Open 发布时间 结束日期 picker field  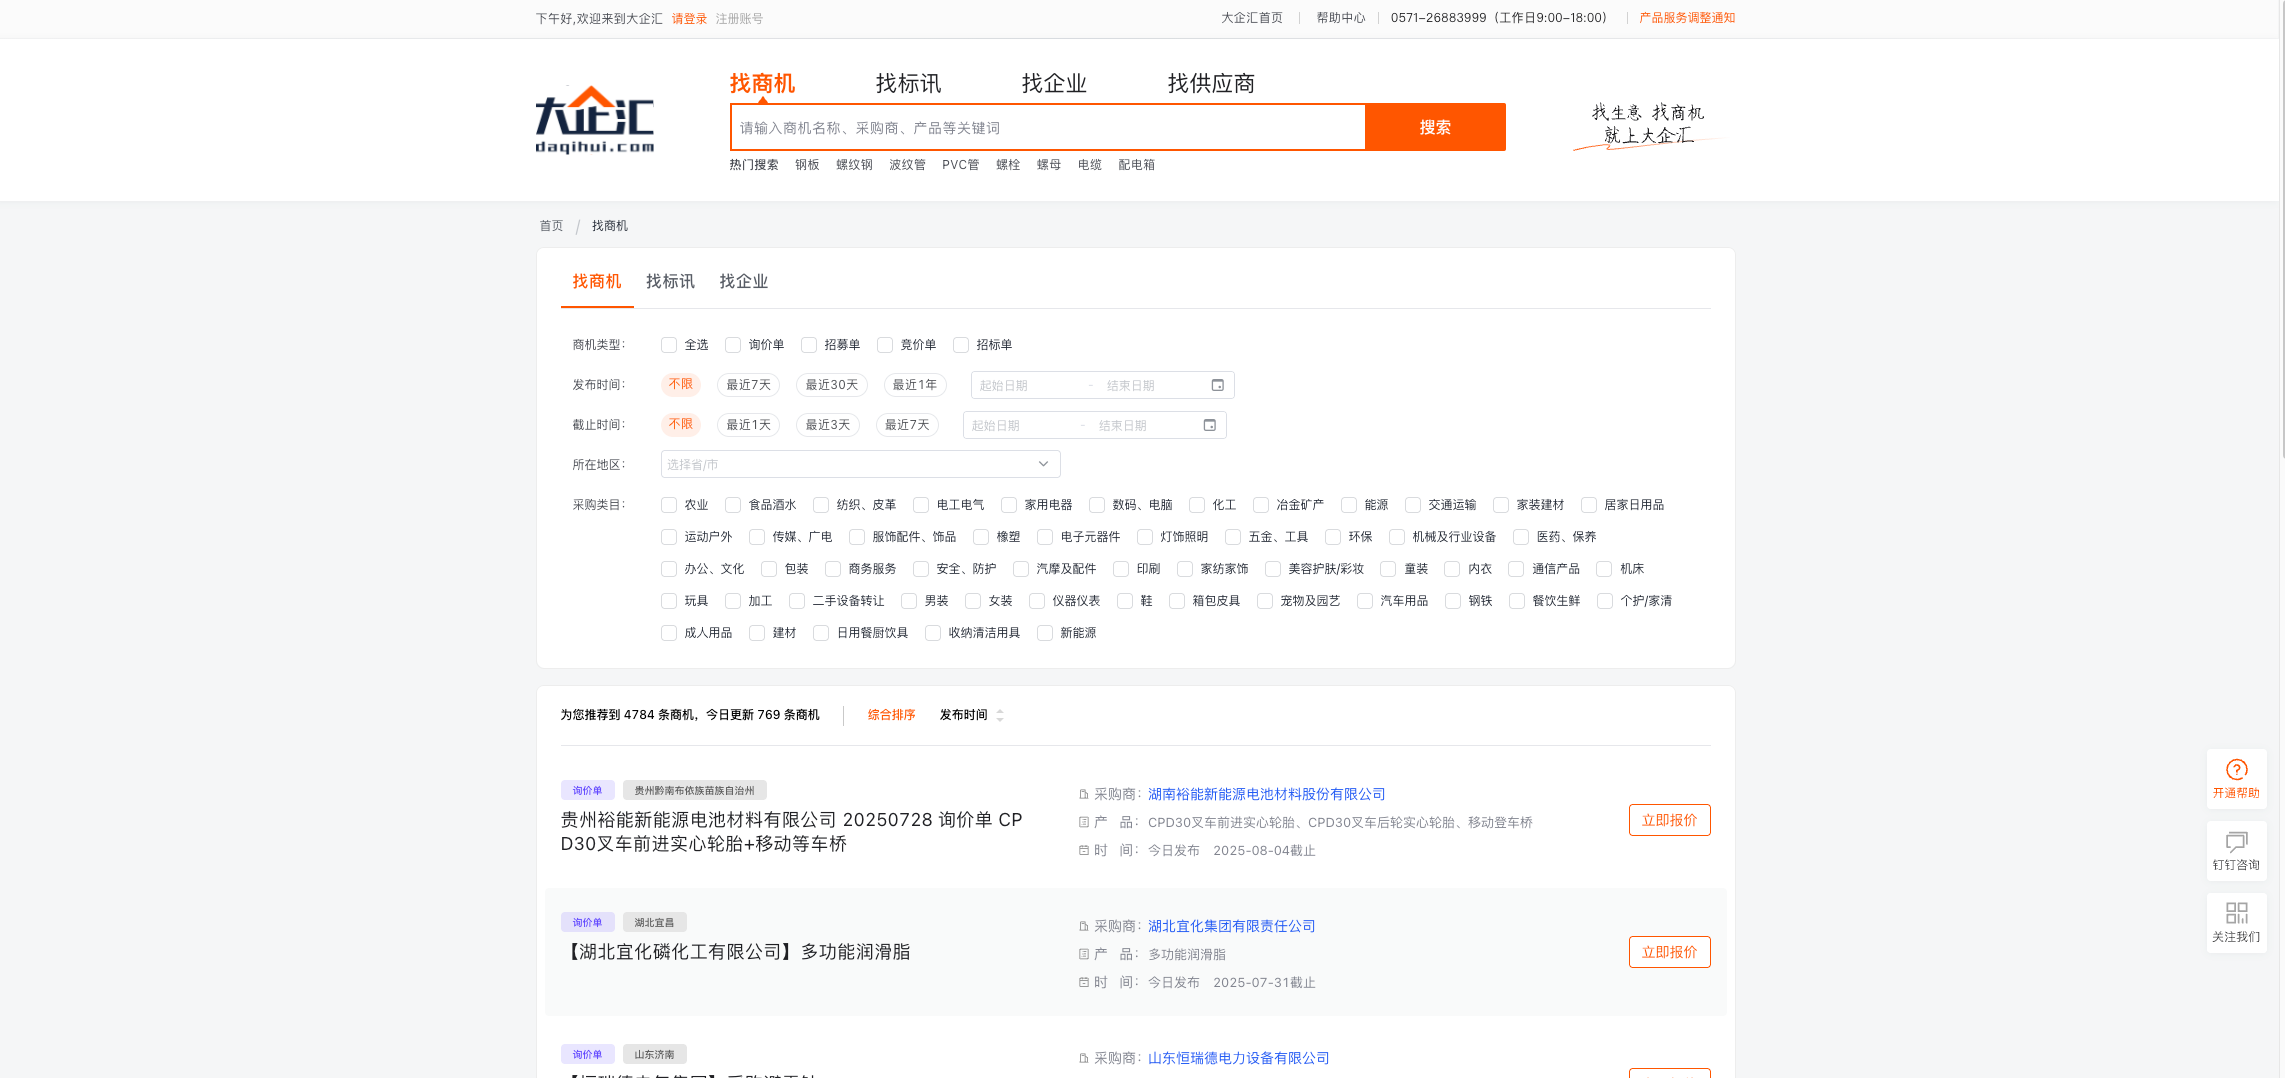1150,385
